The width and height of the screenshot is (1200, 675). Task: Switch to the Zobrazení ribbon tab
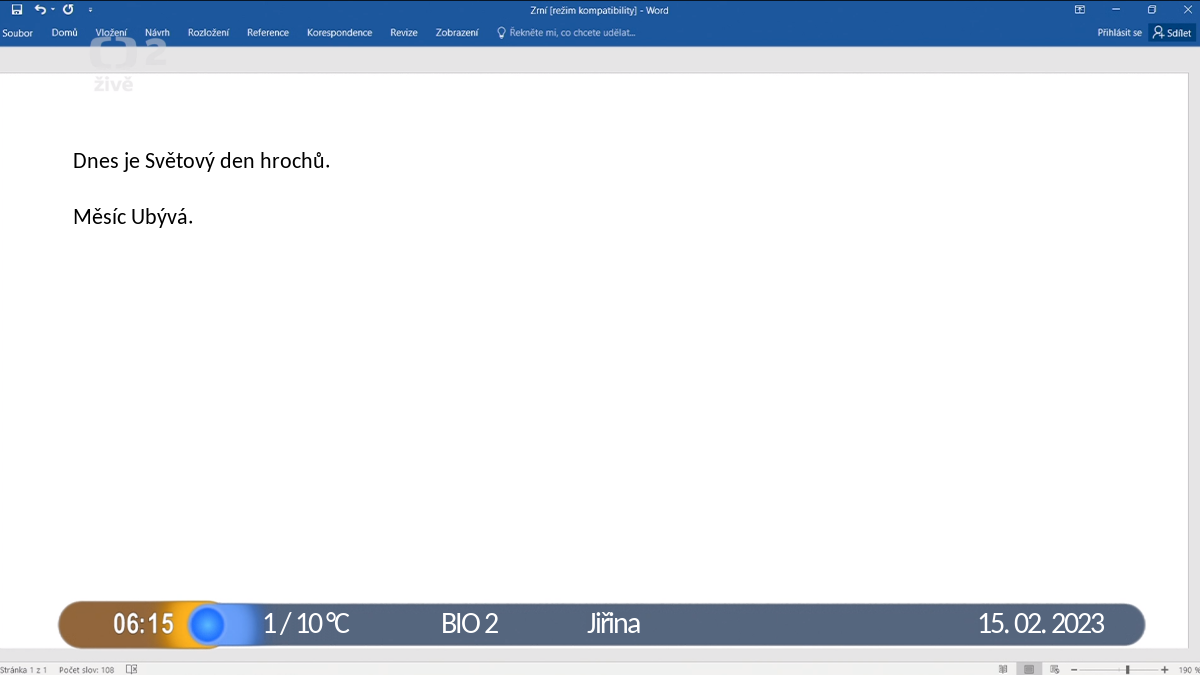coord(457,33)
